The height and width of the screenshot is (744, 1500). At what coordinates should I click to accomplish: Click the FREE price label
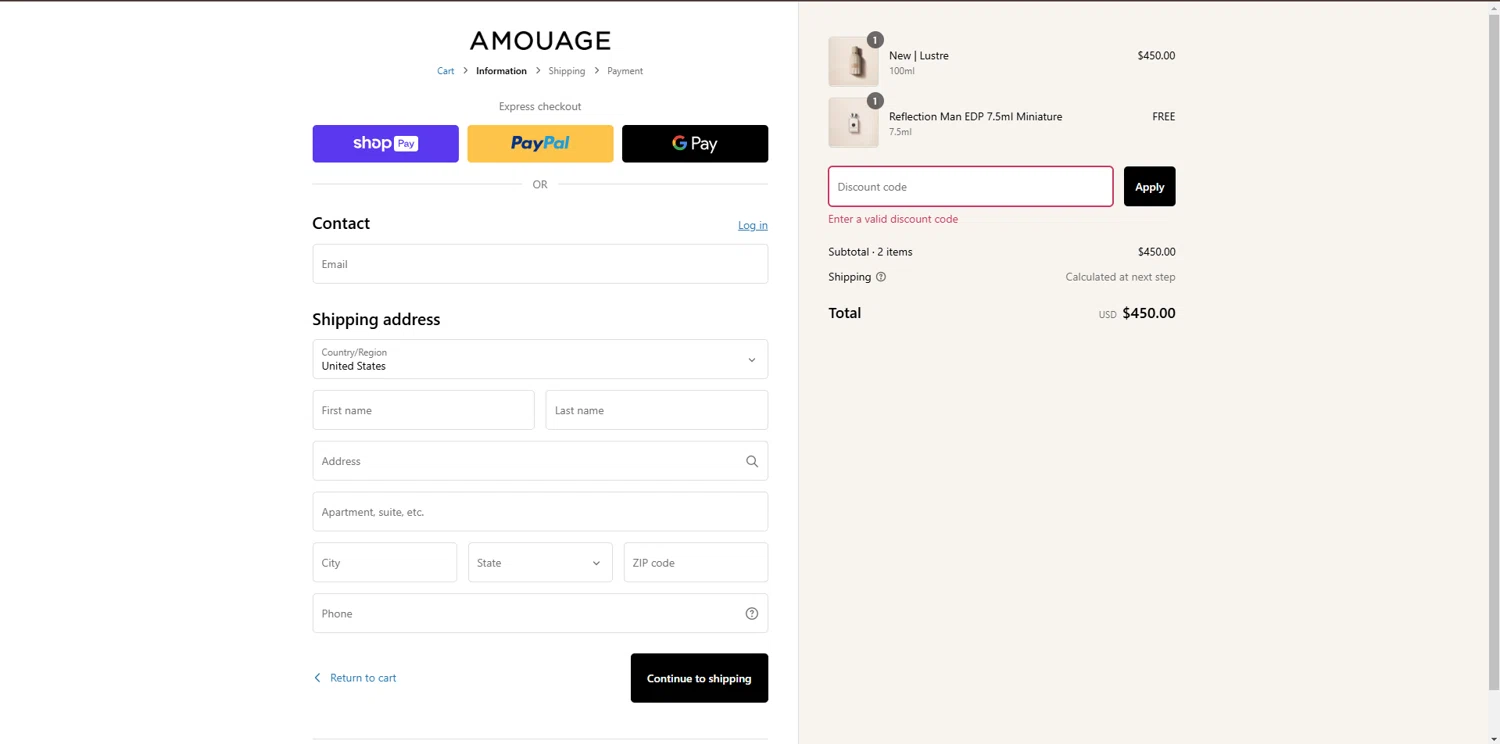pyautogui.click(x=1164, y=117)
